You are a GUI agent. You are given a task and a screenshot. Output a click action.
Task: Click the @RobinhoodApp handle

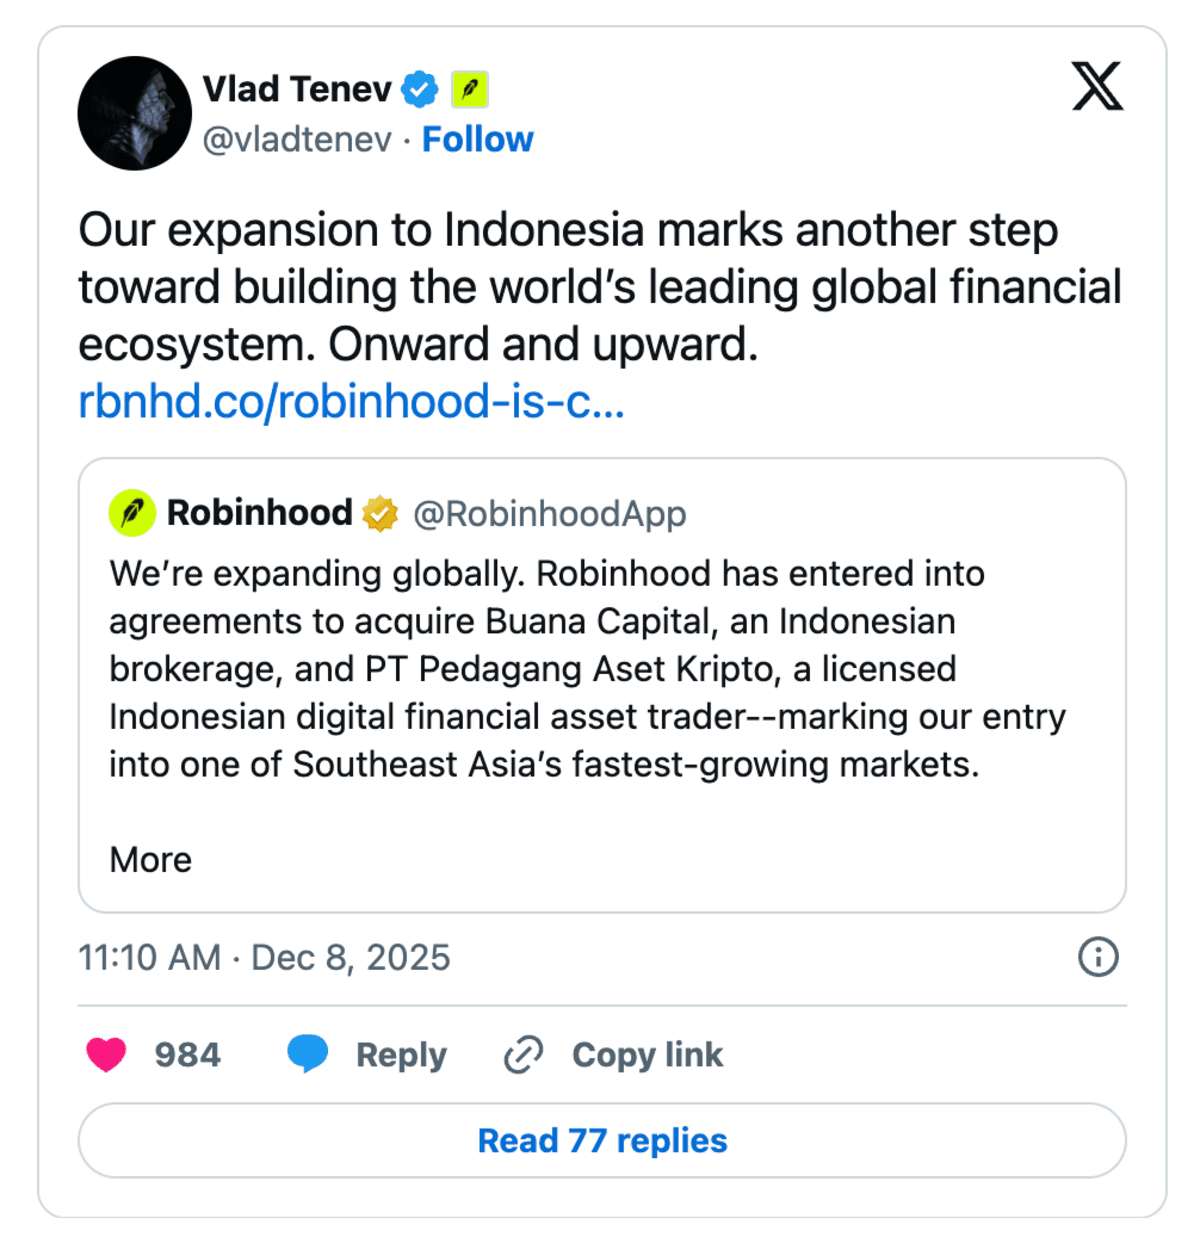(x=549, y=513)
